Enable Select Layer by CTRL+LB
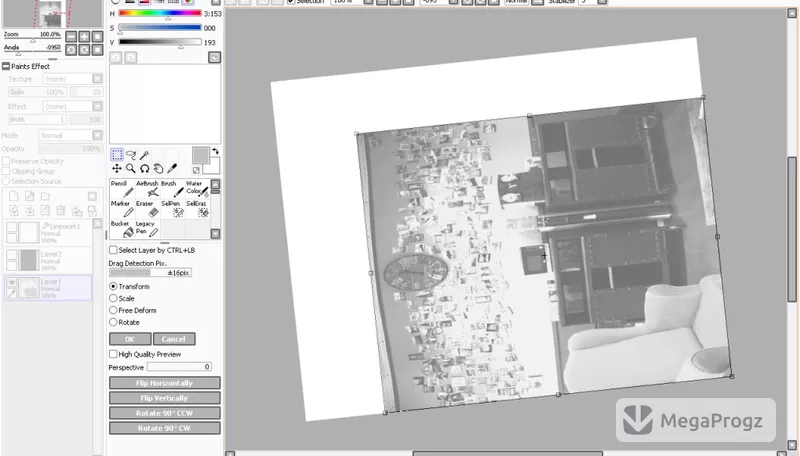 coord(113,250)
